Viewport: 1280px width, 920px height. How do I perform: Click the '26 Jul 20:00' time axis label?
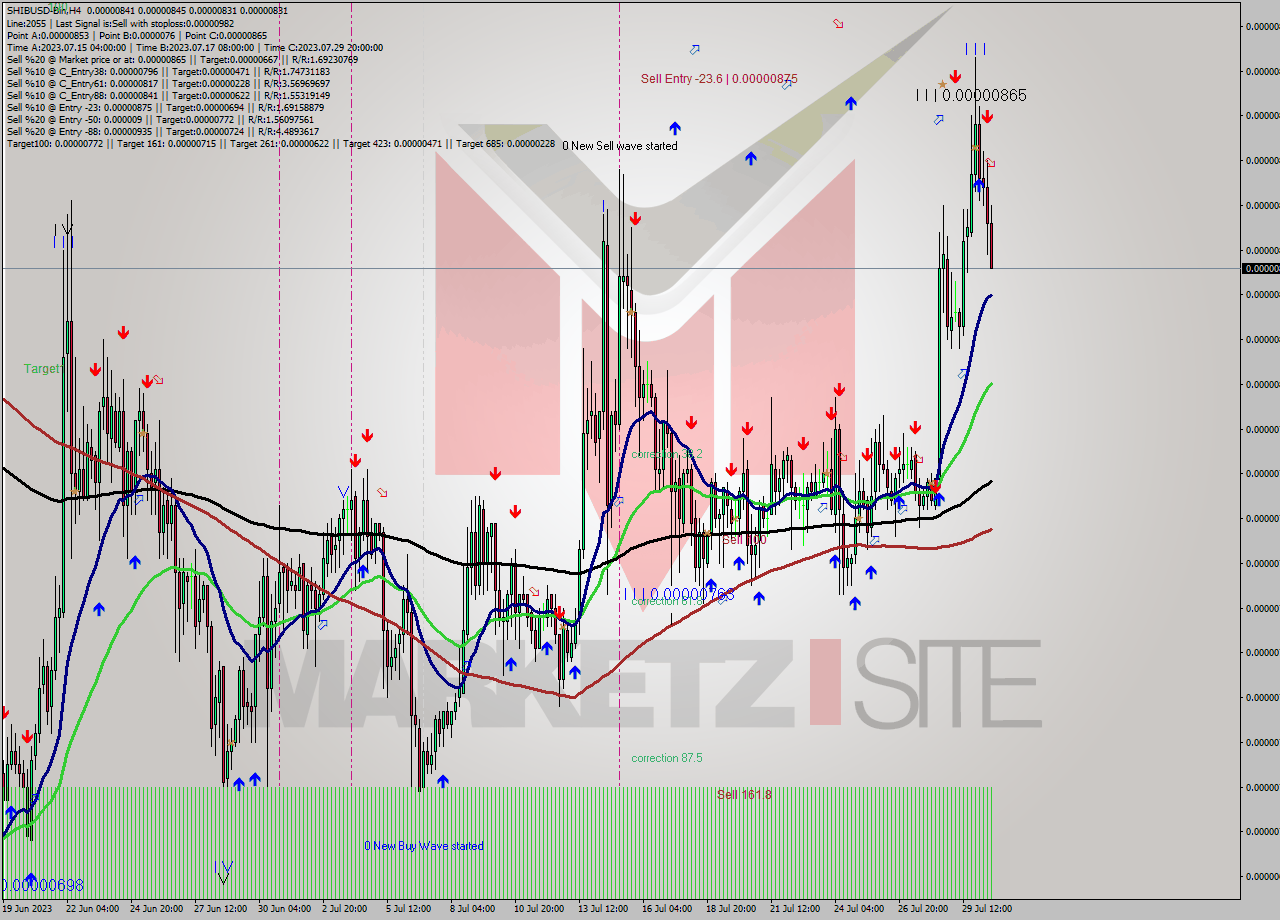point(924,909)
